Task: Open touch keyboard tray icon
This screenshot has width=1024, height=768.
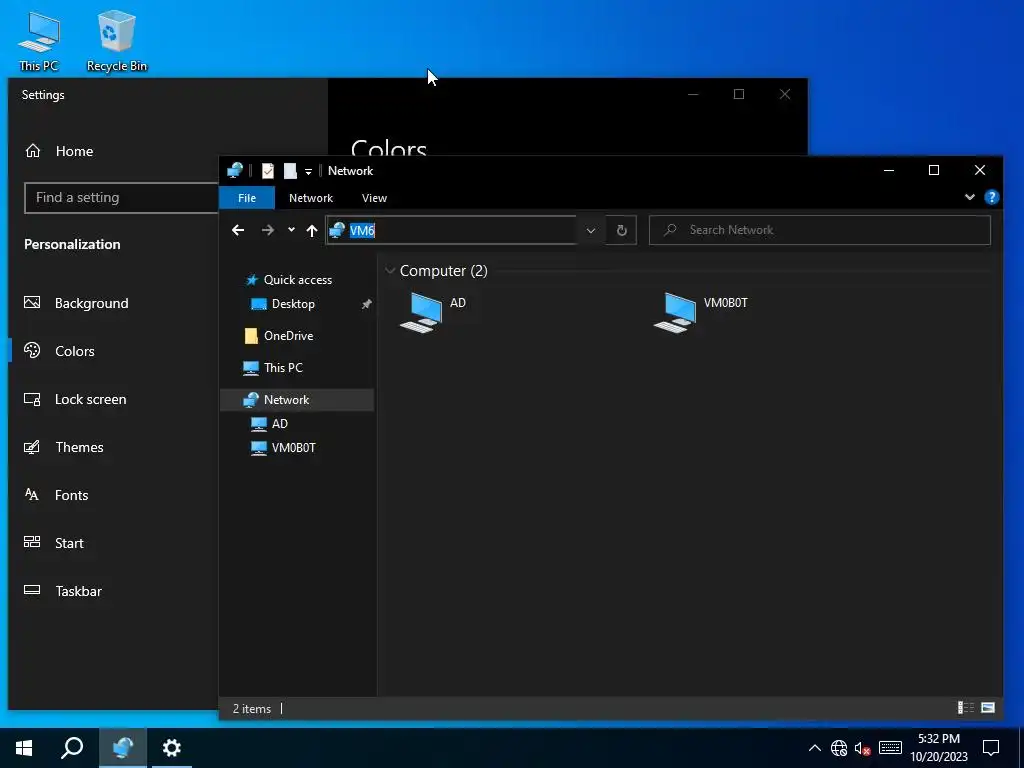Action: click(890, 748)
